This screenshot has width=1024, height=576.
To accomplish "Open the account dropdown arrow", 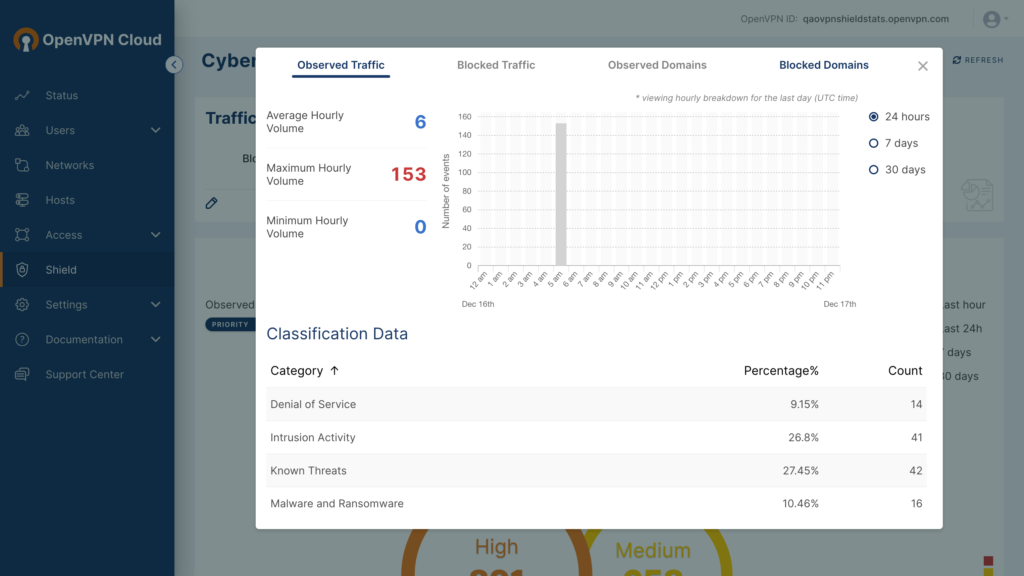I will (x=1006, y=19).
